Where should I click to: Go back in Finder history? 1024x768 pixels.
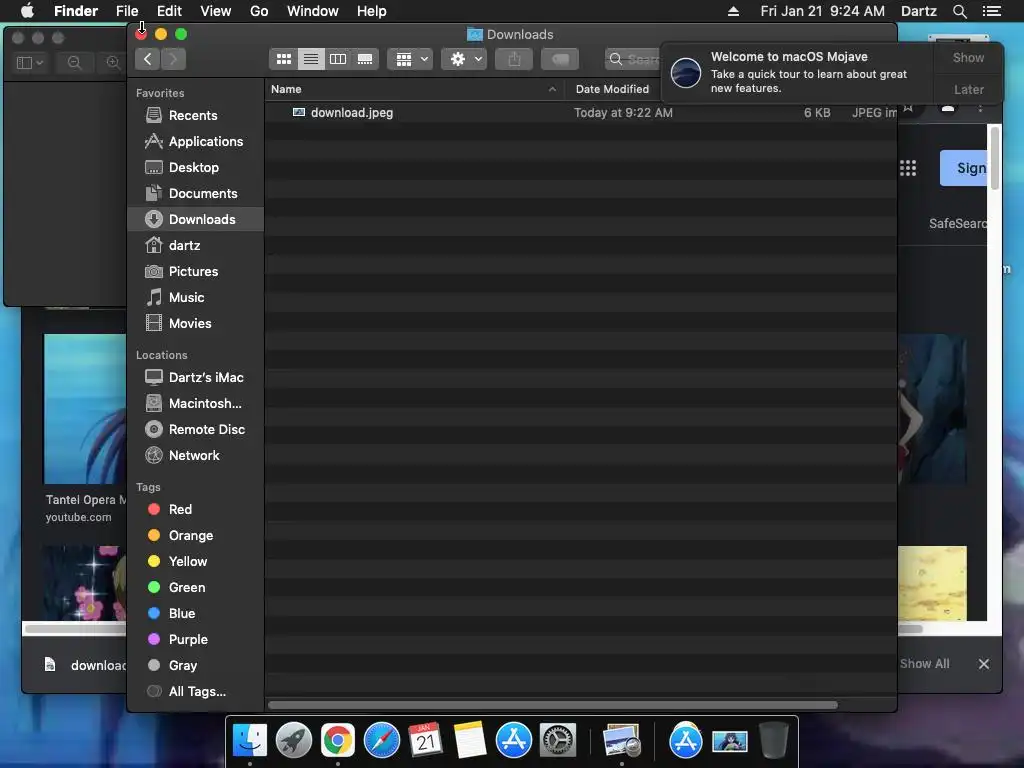(148, 59)
